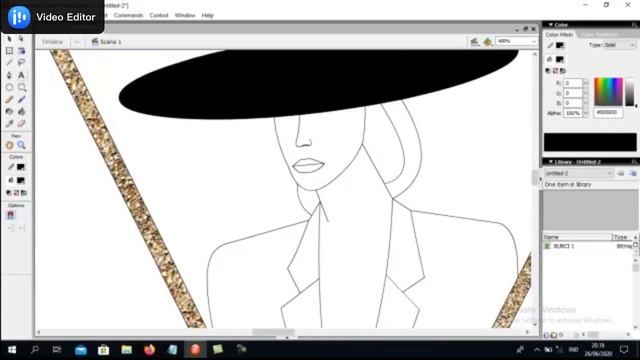640x360 pixels.
Task: Open toolbox stroke color swatch
Action: 20,167
